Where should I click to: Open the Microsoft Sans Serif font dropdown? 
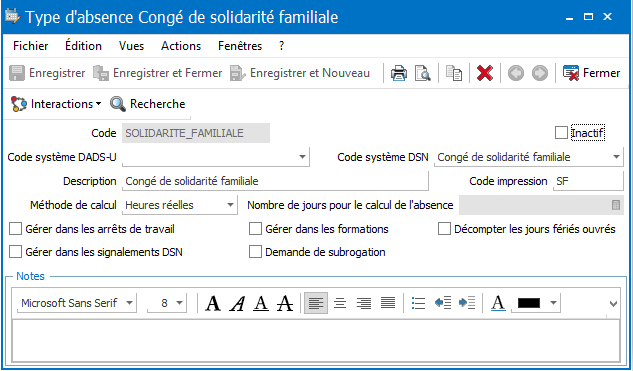77,303
